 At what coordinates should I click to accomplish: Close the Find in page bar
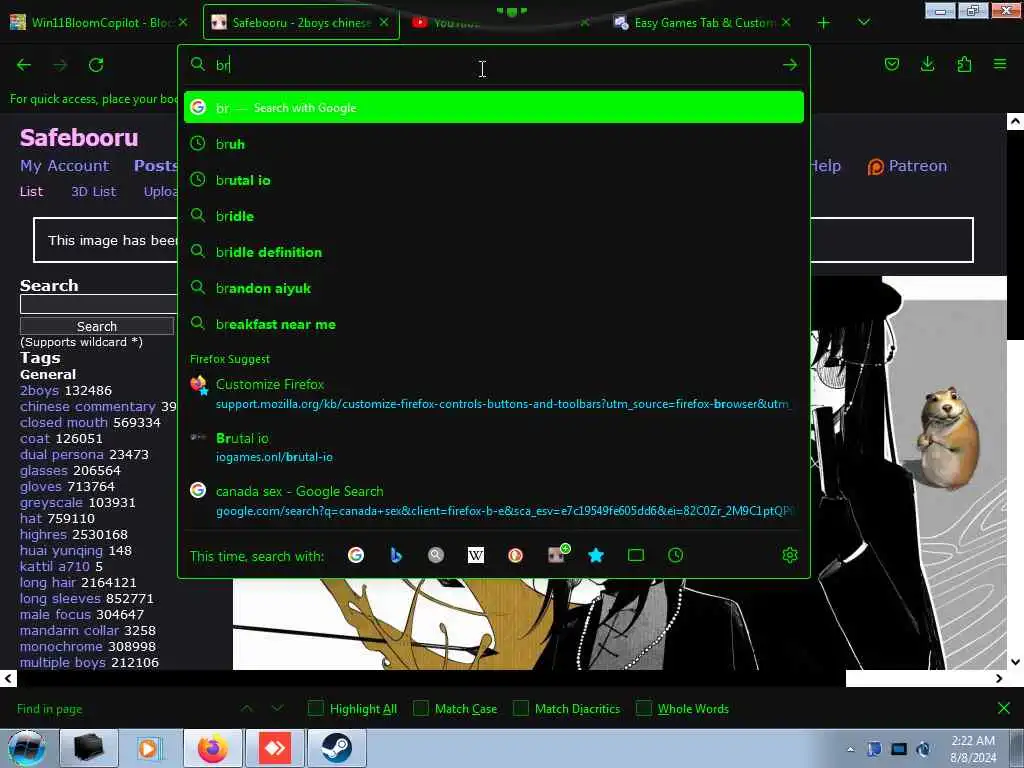tap(1004, 708)
